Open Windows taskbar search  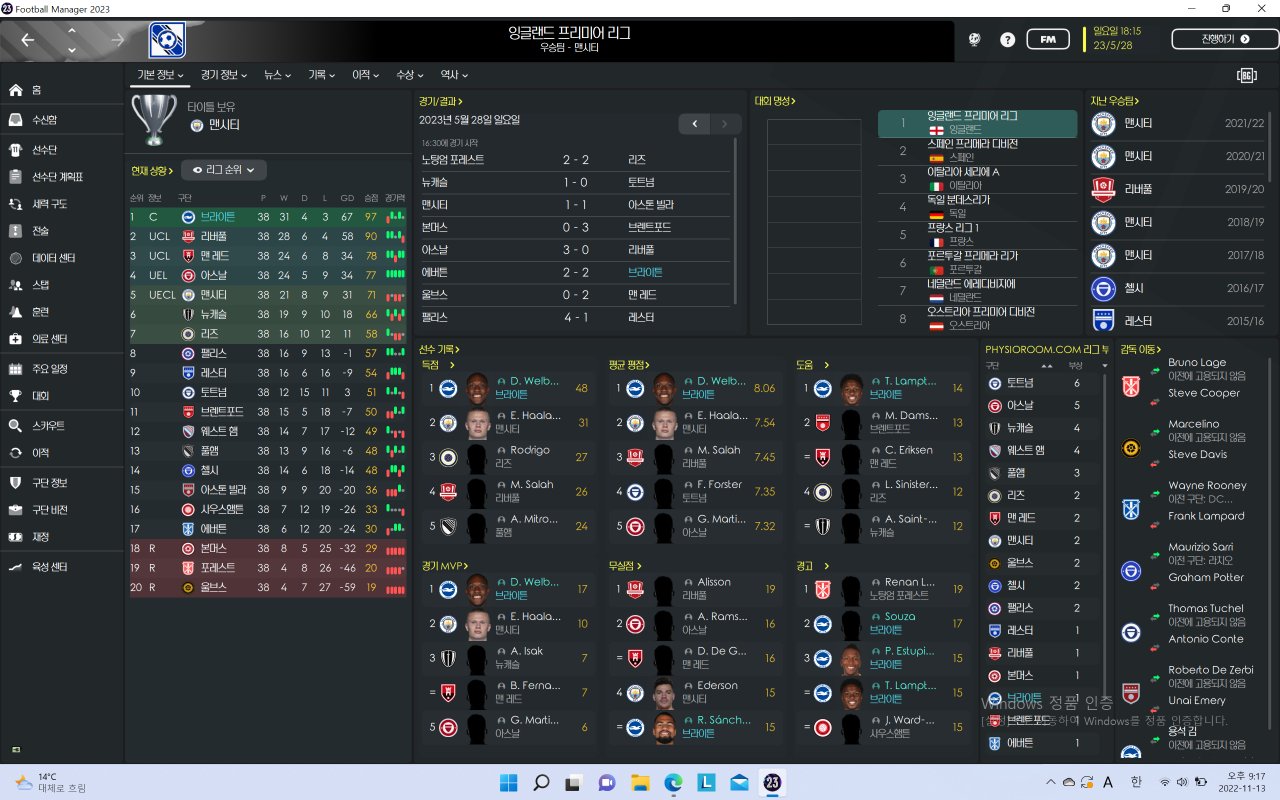click(x=541, y=782)
